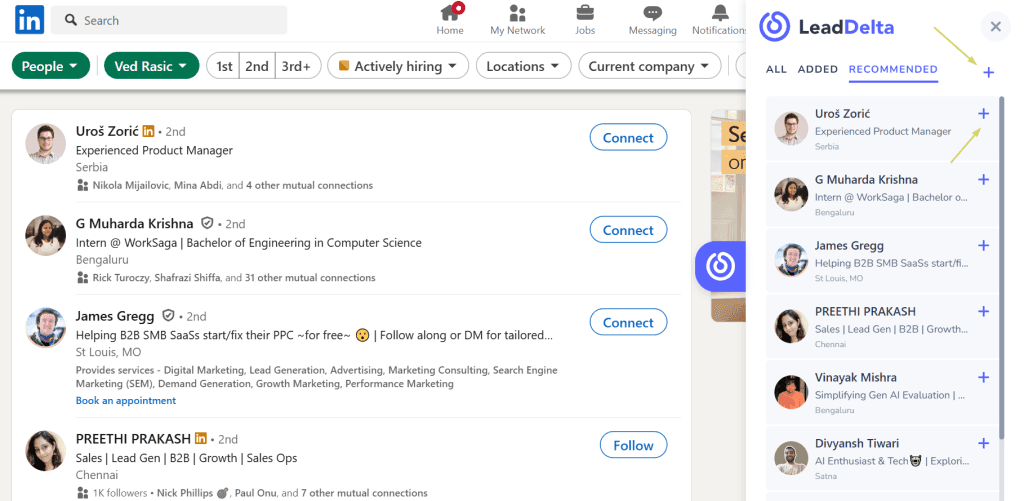Click LinkedIn badge next to PREETHI PRAKASH
Image resolution: width=1024 pixels, height=501 pixels.
pos(200,438)
